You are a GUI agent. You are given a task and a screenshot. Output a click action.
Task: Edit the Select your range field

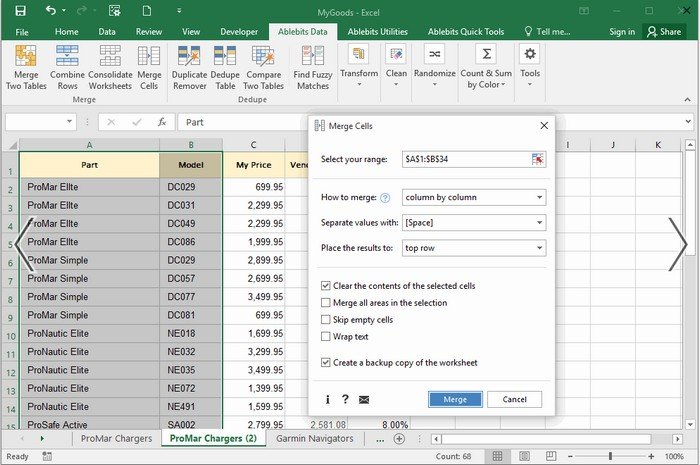466,159
